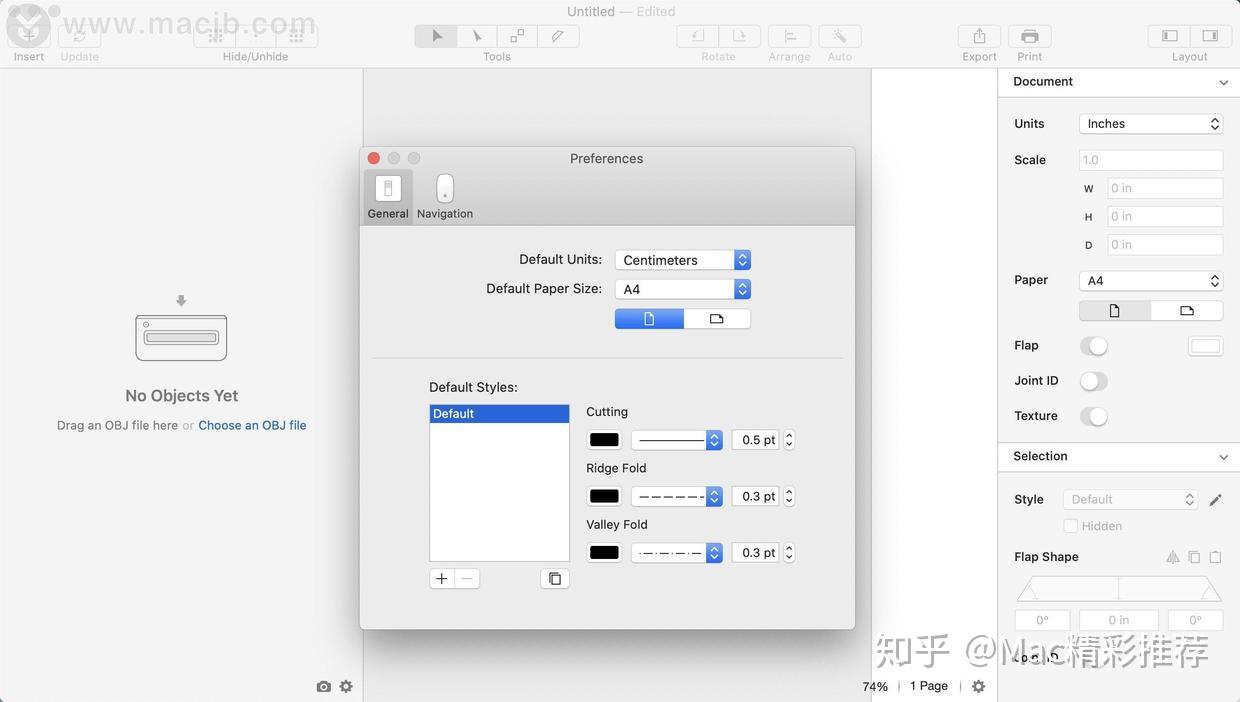The width and height of the screenshot is (1240, 702).
Task: Enable the Joint ID toggle
Action: [1093, 381]
